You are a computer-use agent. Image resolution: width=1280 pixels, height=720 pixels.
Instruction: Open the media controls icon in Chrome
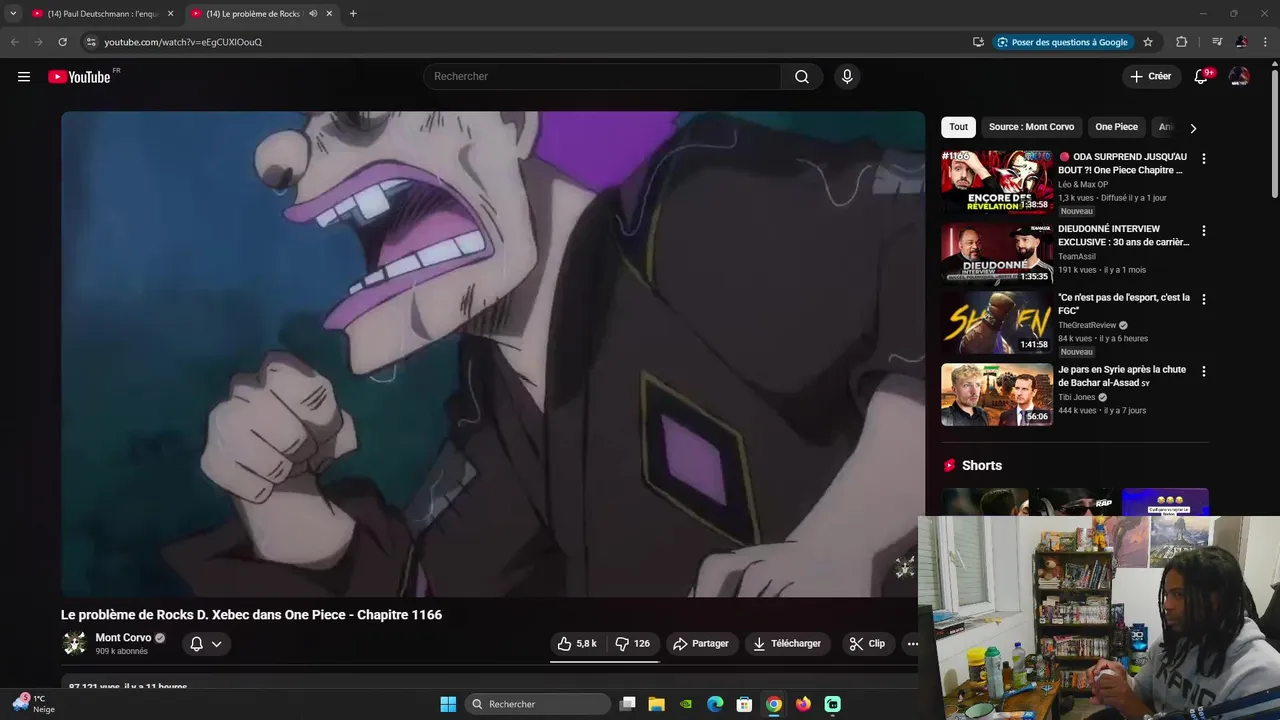point(1217,42)
